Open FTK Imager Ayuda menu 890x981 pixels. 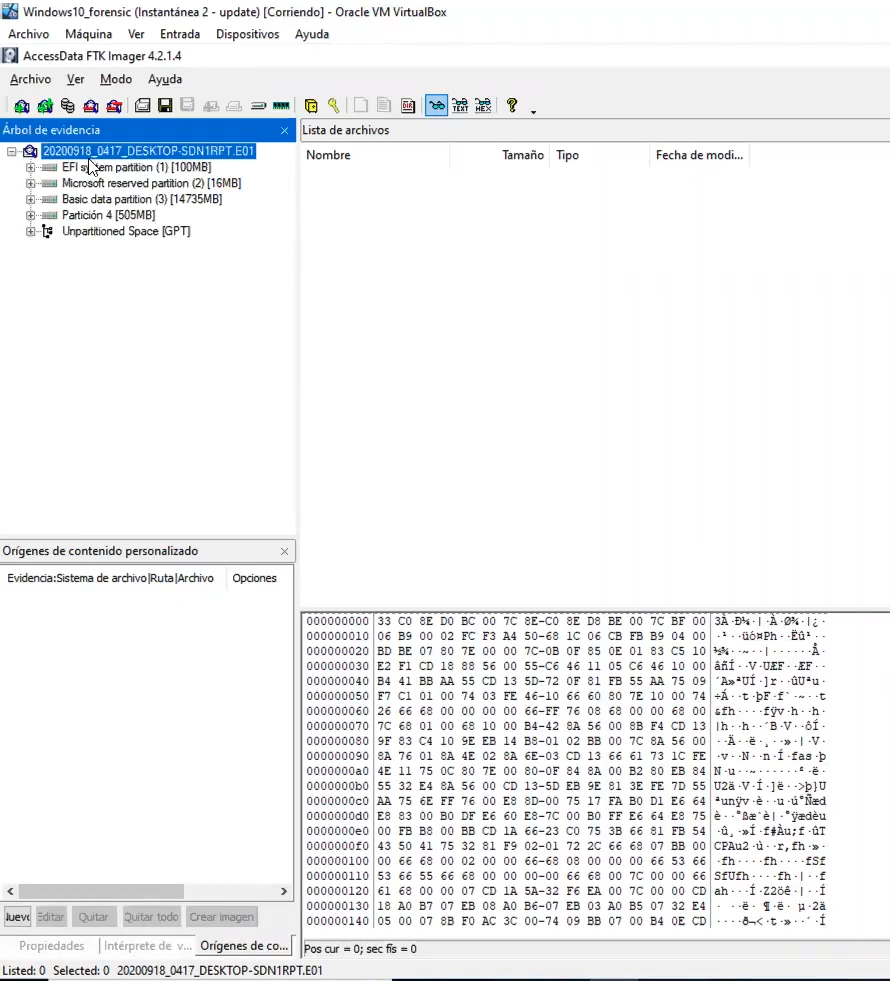pos(165,79)
